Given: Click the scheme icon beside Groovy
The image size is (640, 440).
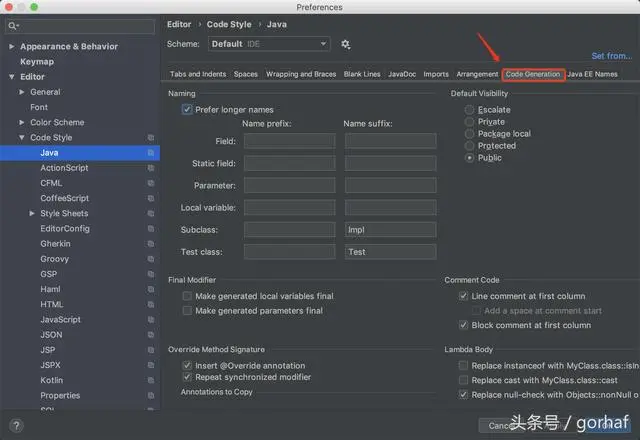Looking at the screenshot, I should [x=151, y=259].
